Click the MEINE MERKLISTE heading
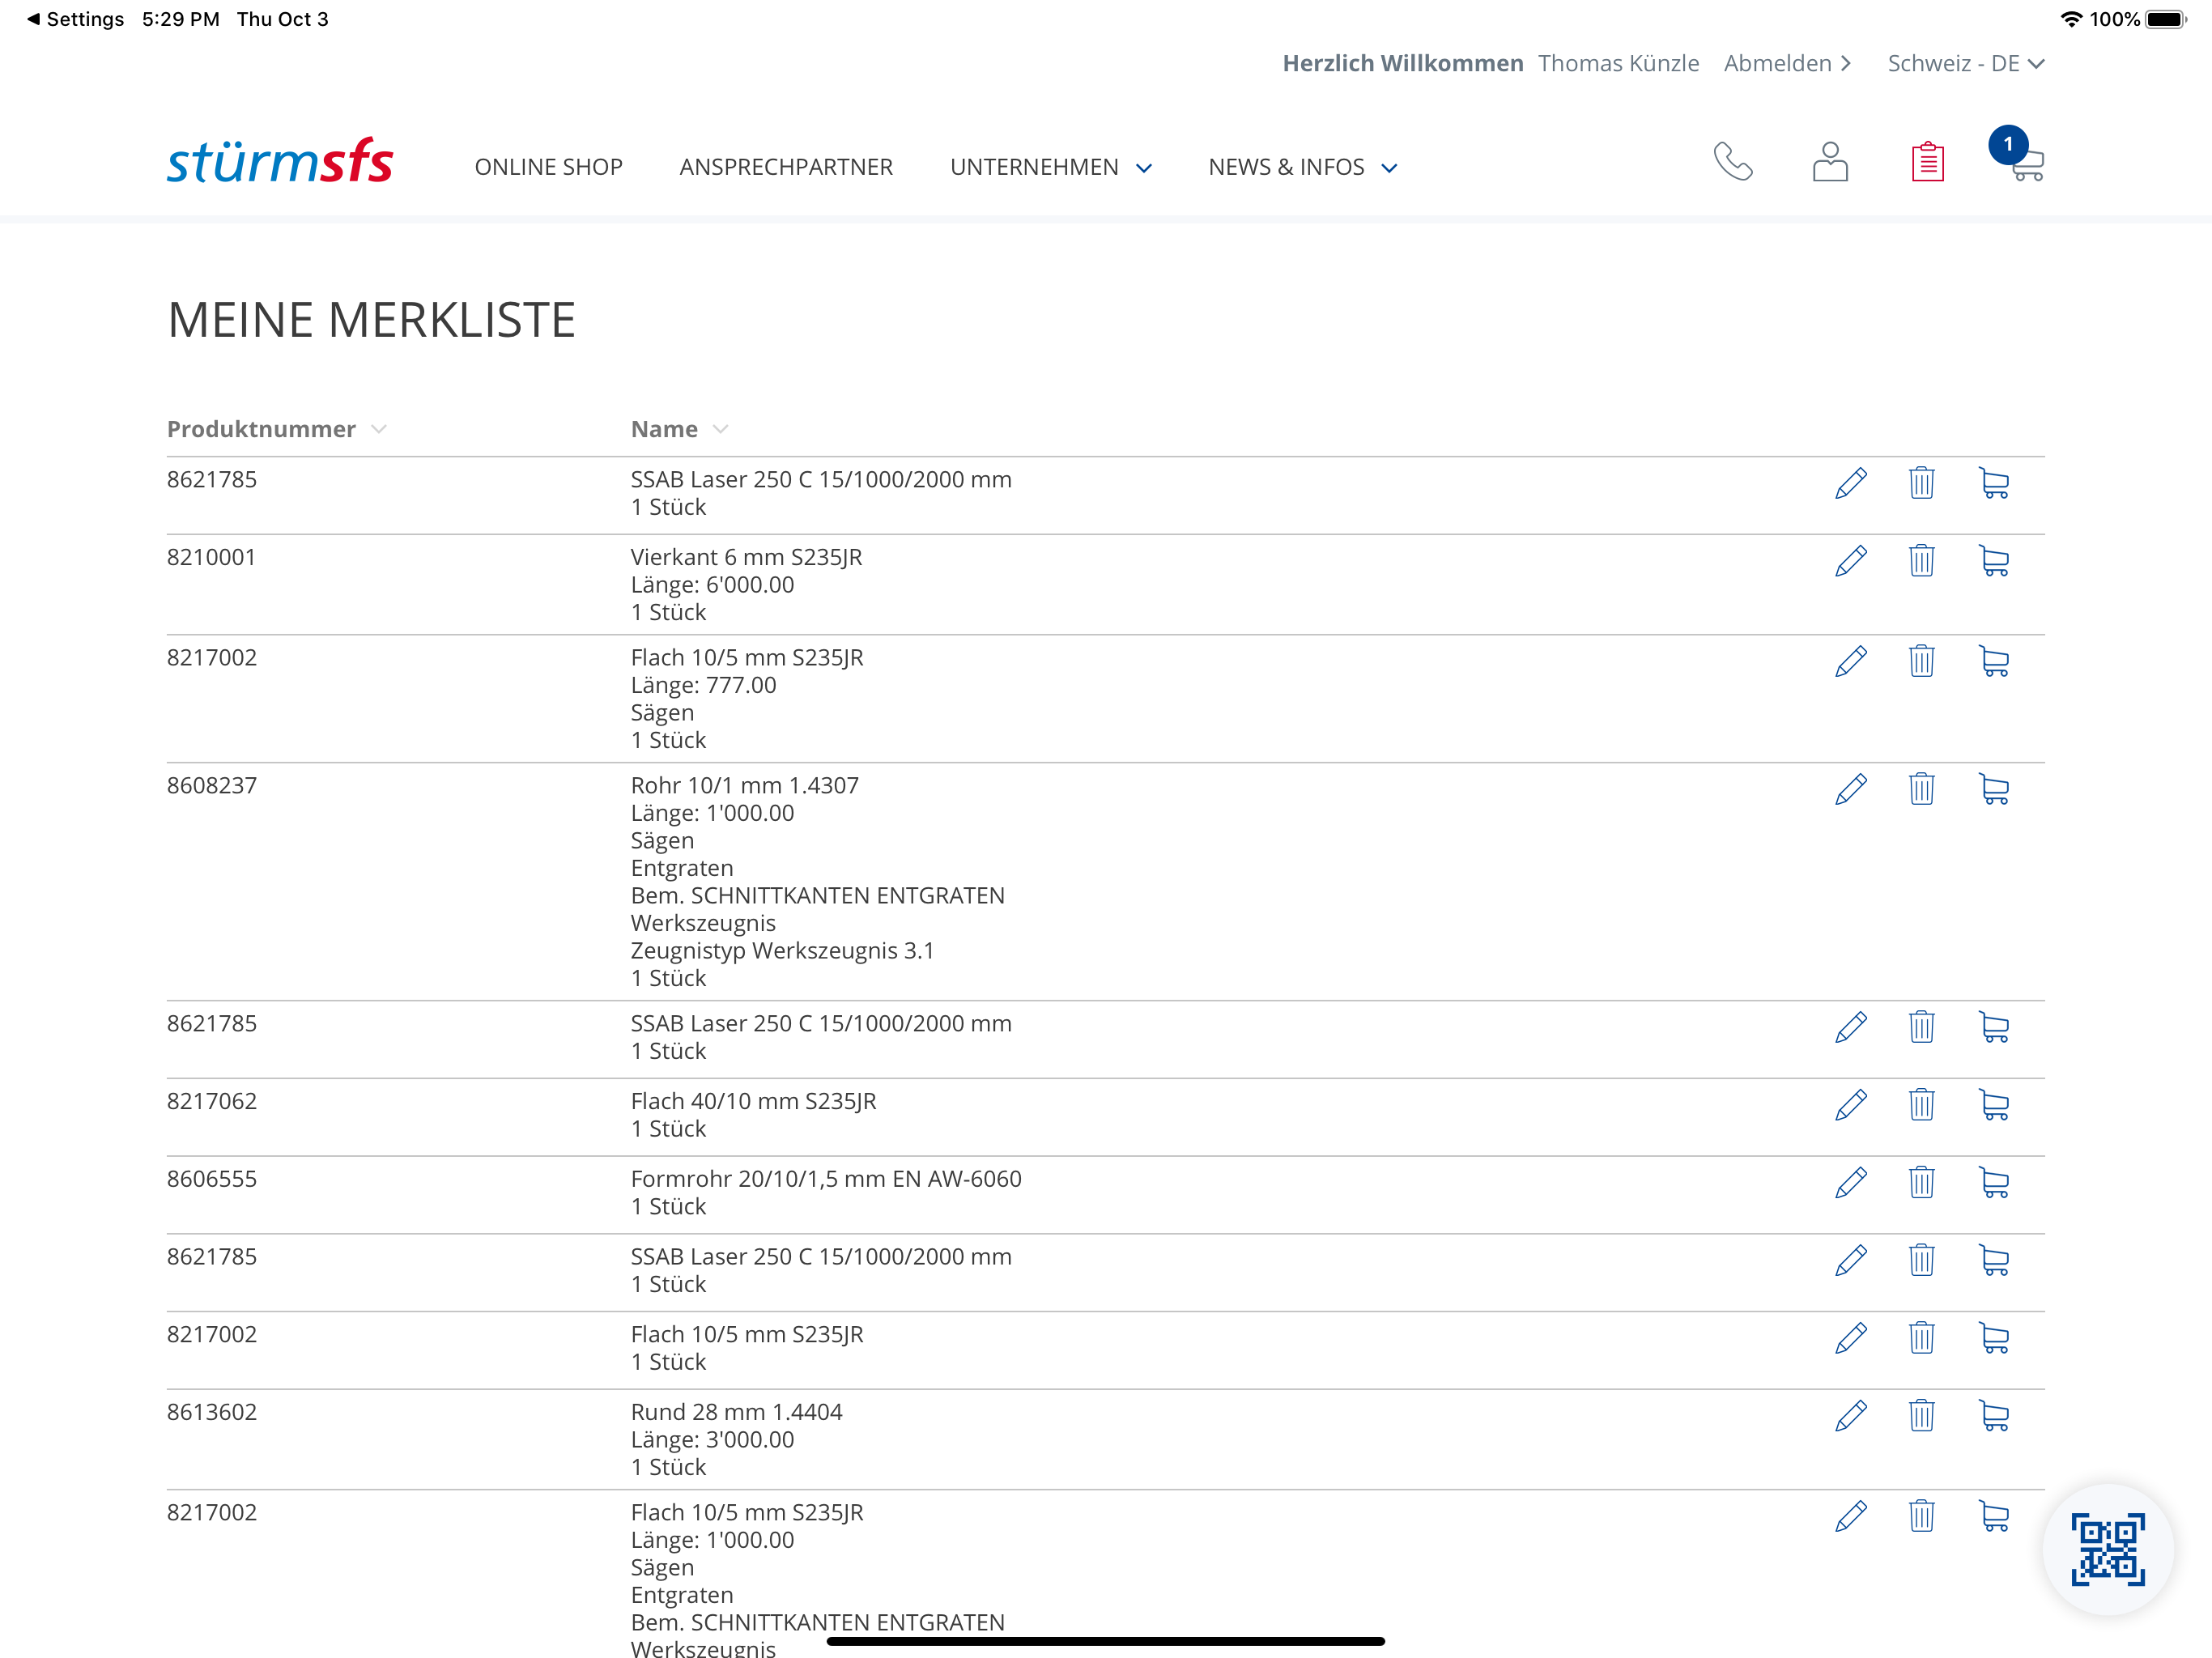The image size is (2212, 1658). (x=371, y=320)
